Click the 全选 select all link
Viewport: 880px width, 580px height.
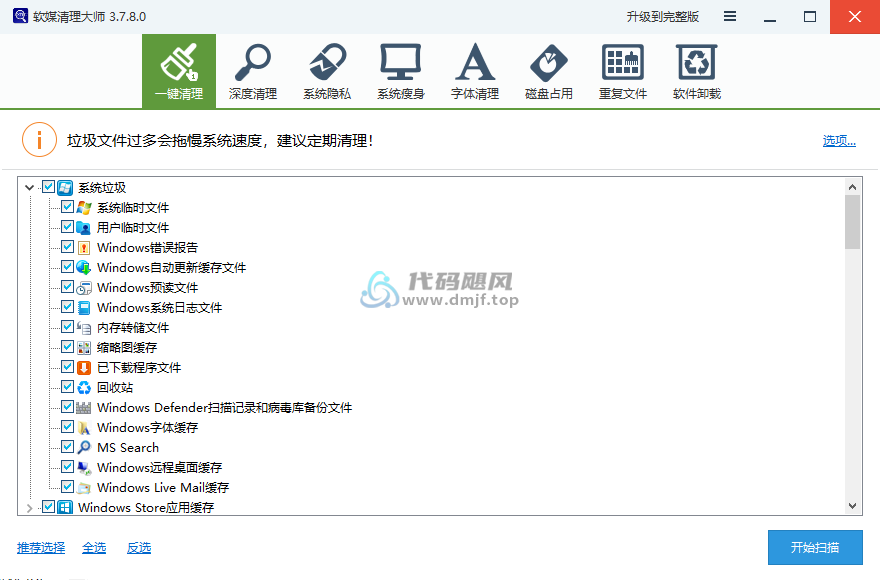94,547
